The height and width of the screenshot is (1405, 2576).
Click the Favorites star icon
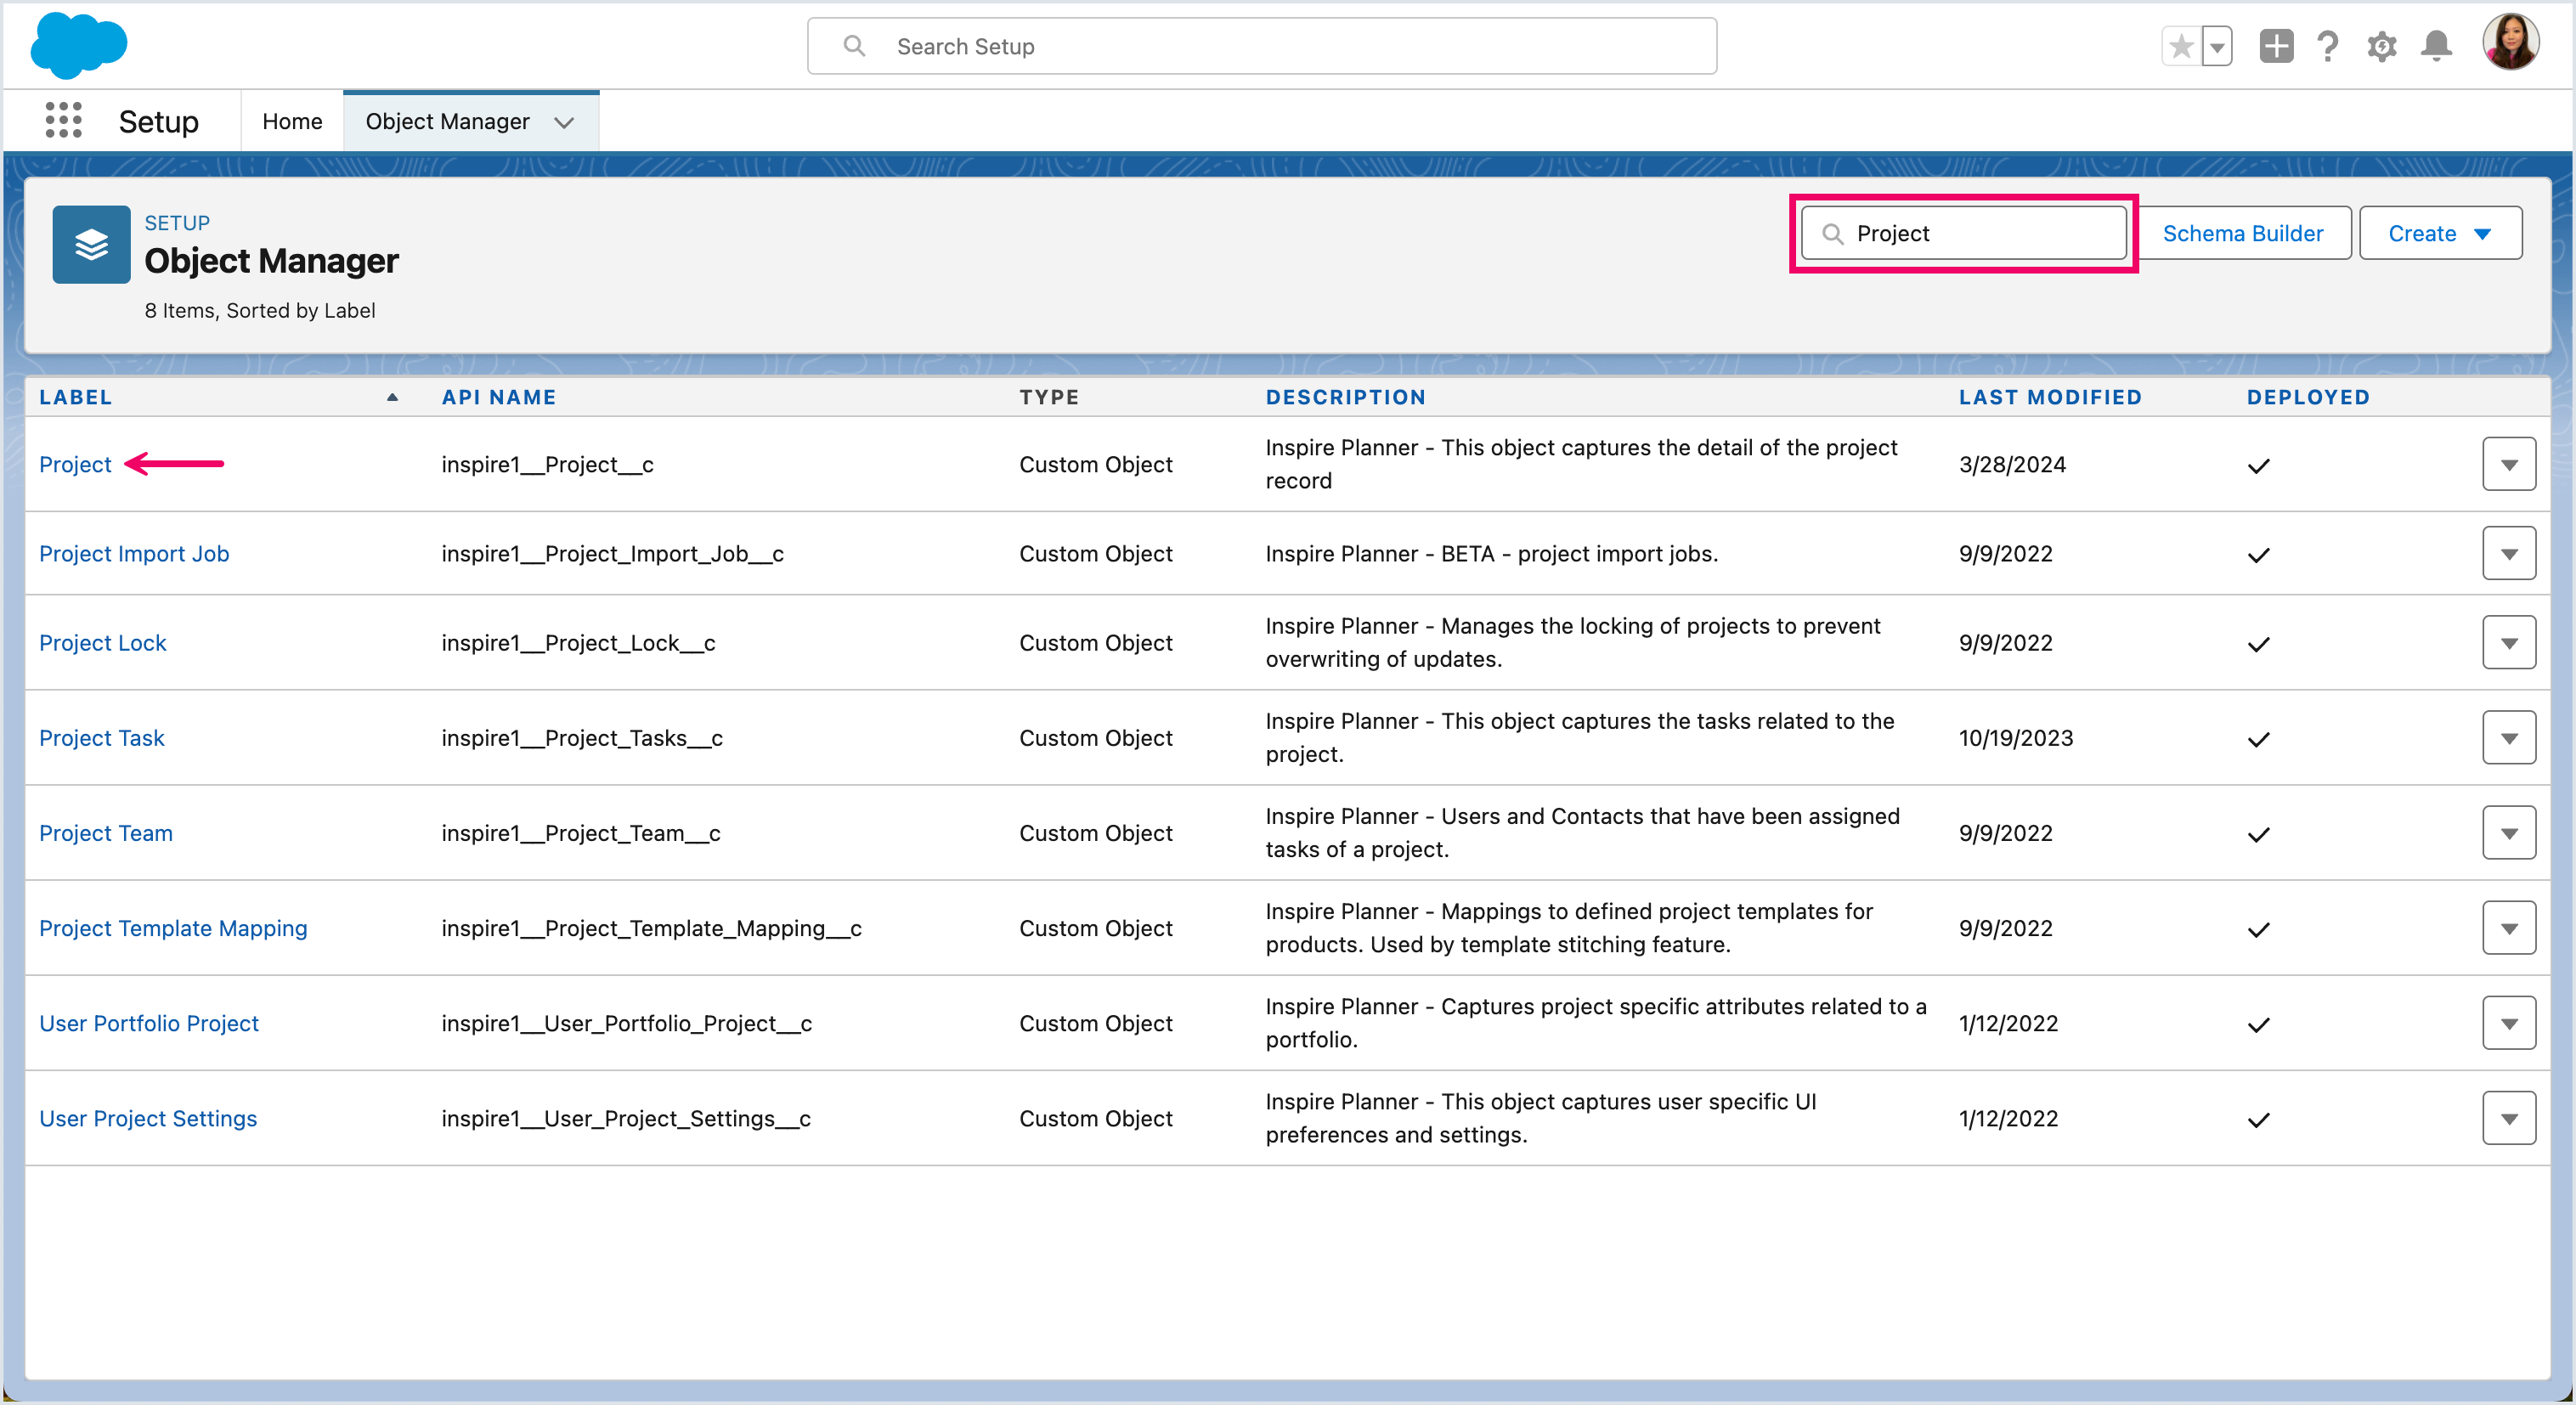coord(2180,46)
